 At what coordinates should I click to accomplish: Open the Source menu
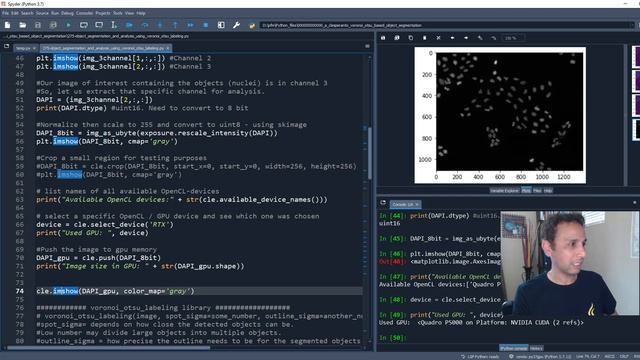click(42, 13)
